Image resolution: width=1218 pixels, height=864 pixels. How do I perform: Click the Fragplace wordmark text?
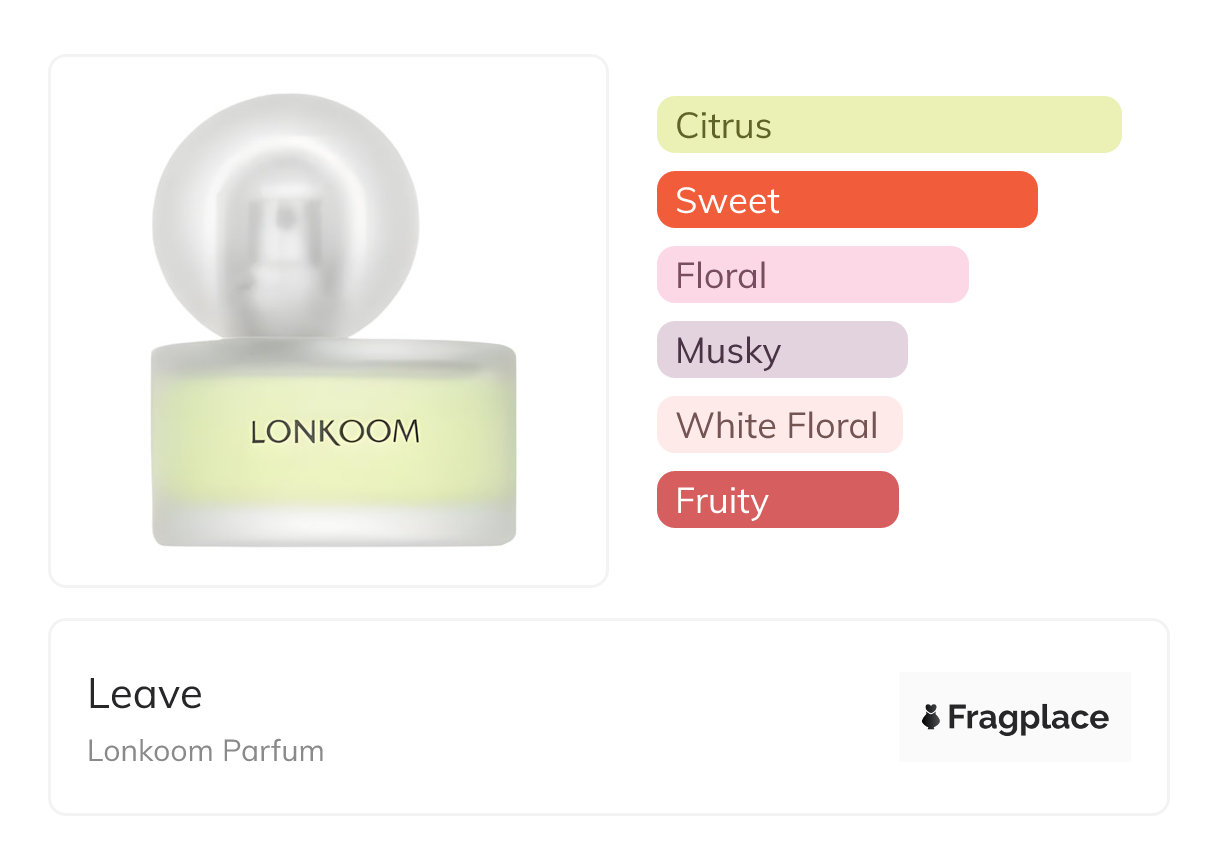click(1027, 718)
